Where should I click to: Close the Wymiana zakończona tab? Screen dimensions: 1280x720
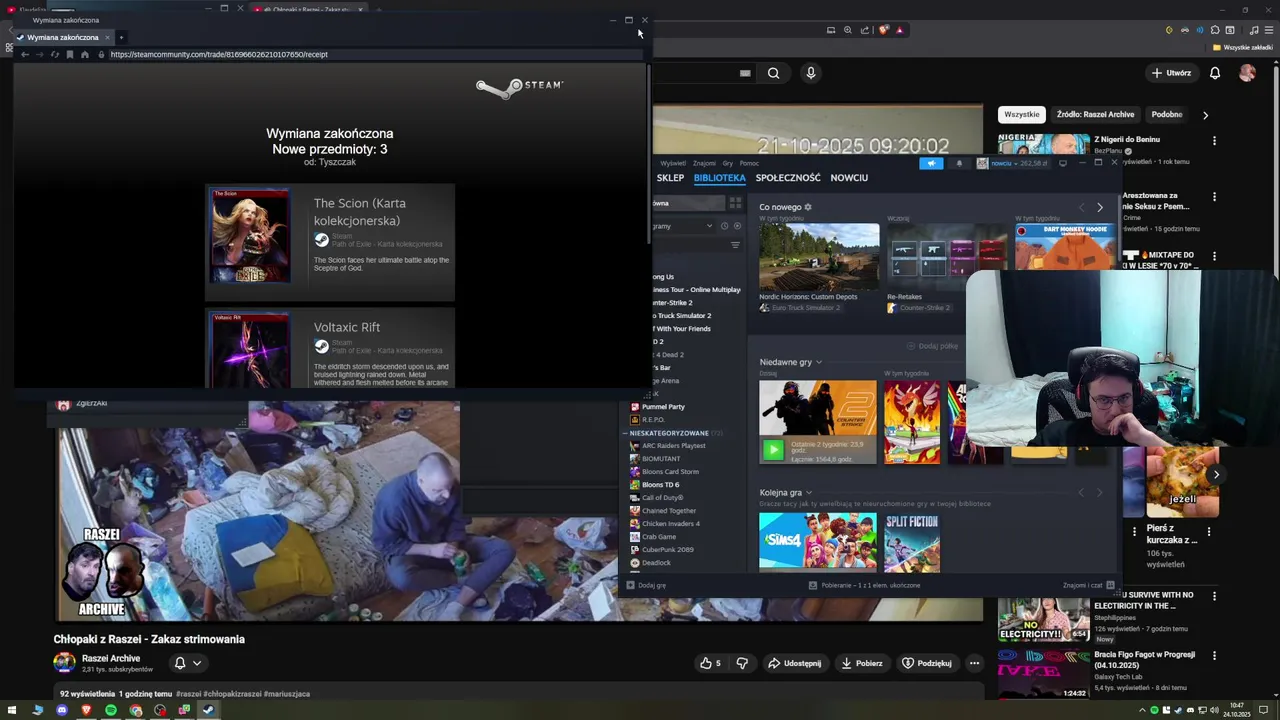click(x=107, y=37)
